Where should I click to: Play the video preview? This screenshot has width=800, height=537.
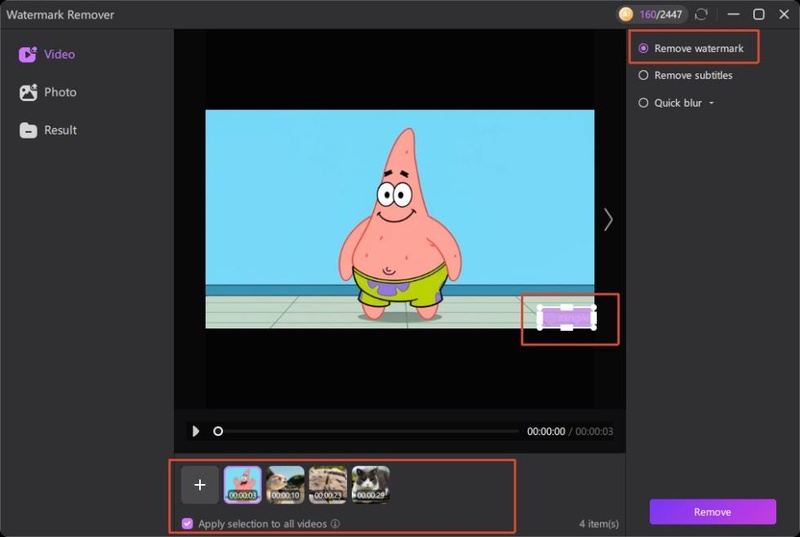coord(195,431)
